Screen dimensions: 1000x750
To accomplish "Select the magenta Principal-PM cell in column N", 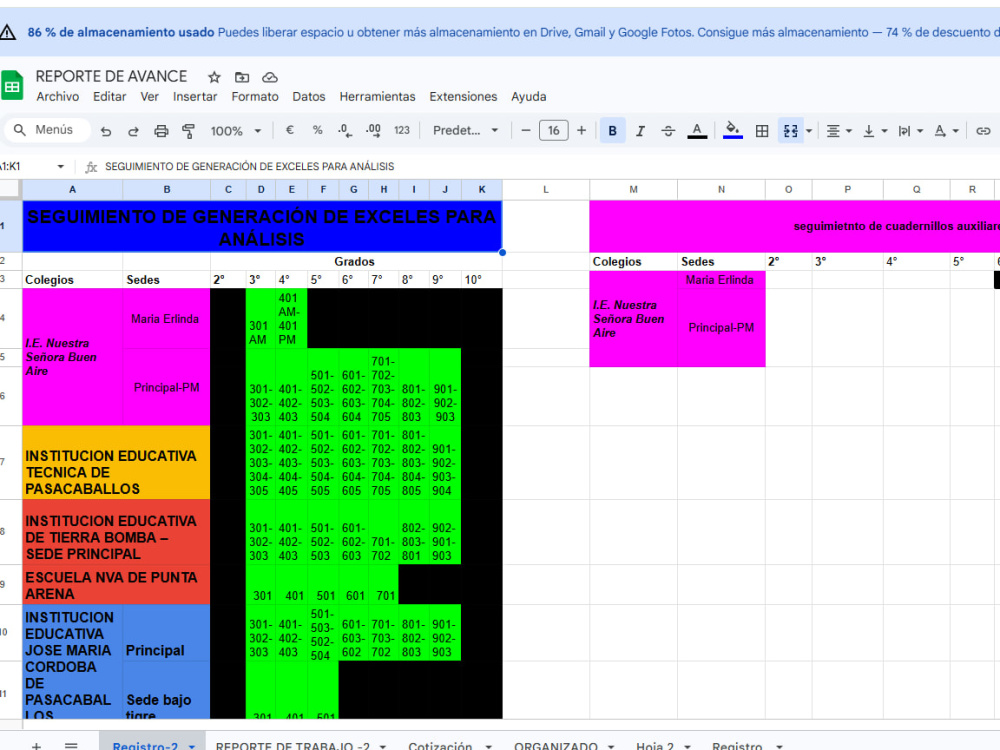I will click(721, 327).
